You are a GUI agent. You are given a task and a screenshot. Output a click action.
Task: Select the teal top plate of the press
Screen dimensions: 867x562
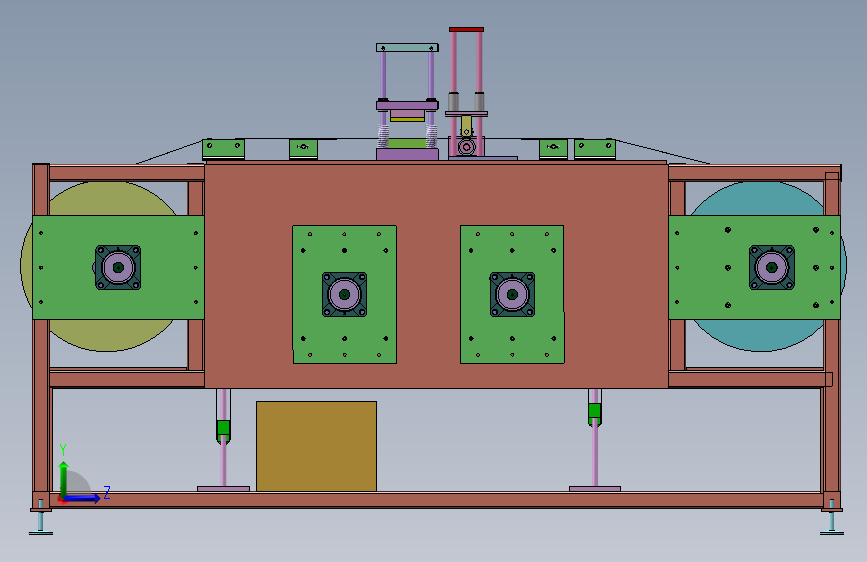coord(408,48)
